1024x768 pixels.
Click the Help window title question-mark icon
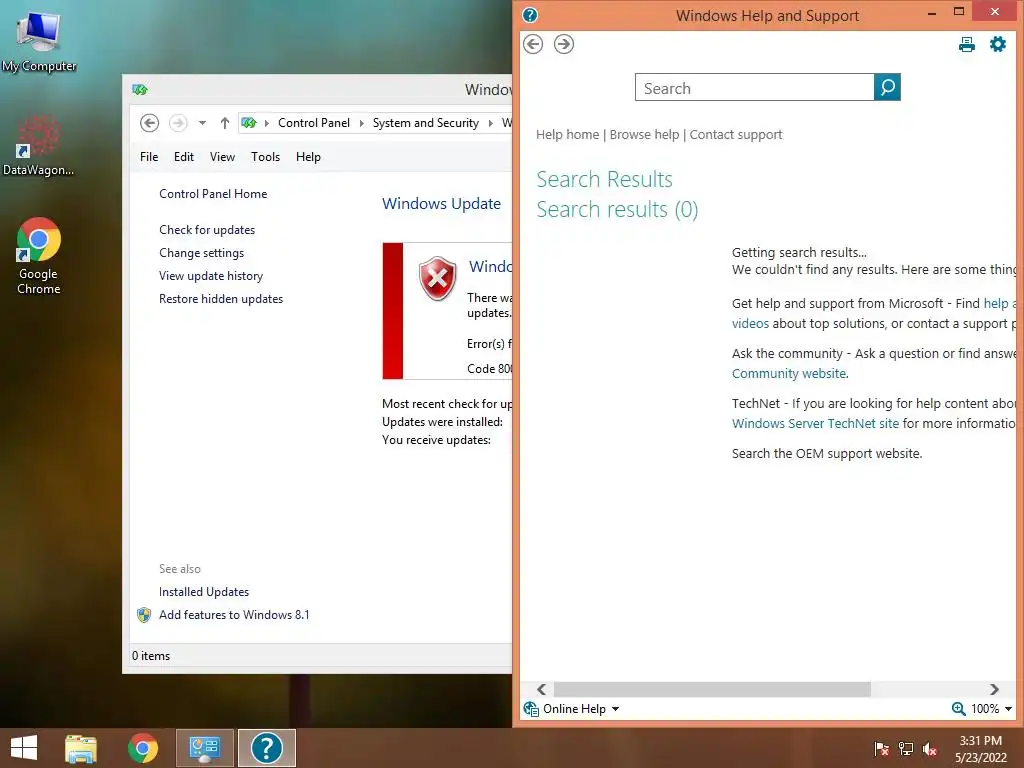coord(530,14)
